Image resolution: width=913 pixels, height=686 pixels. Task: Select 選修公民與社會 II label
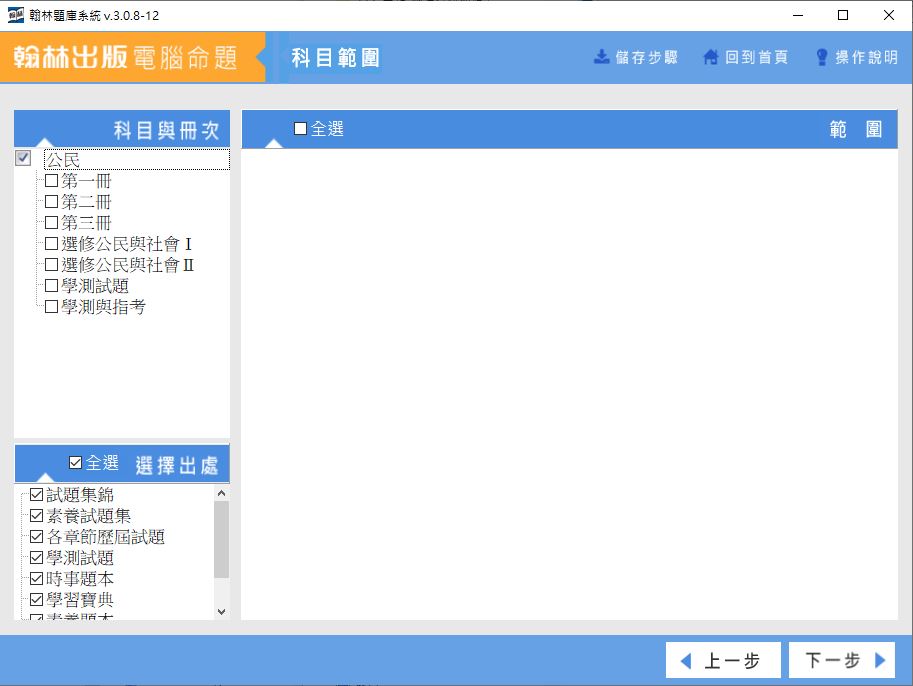128,265
